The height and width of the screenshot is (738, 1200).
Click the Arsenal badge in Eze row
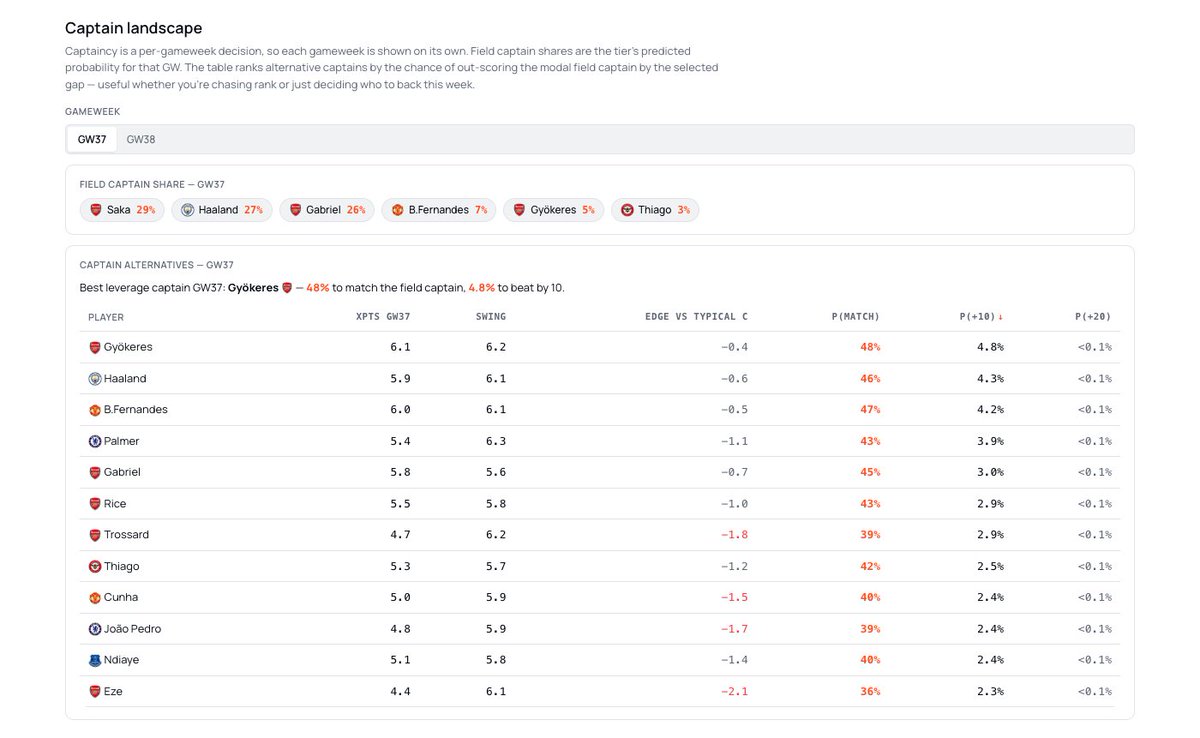point(95,691)
